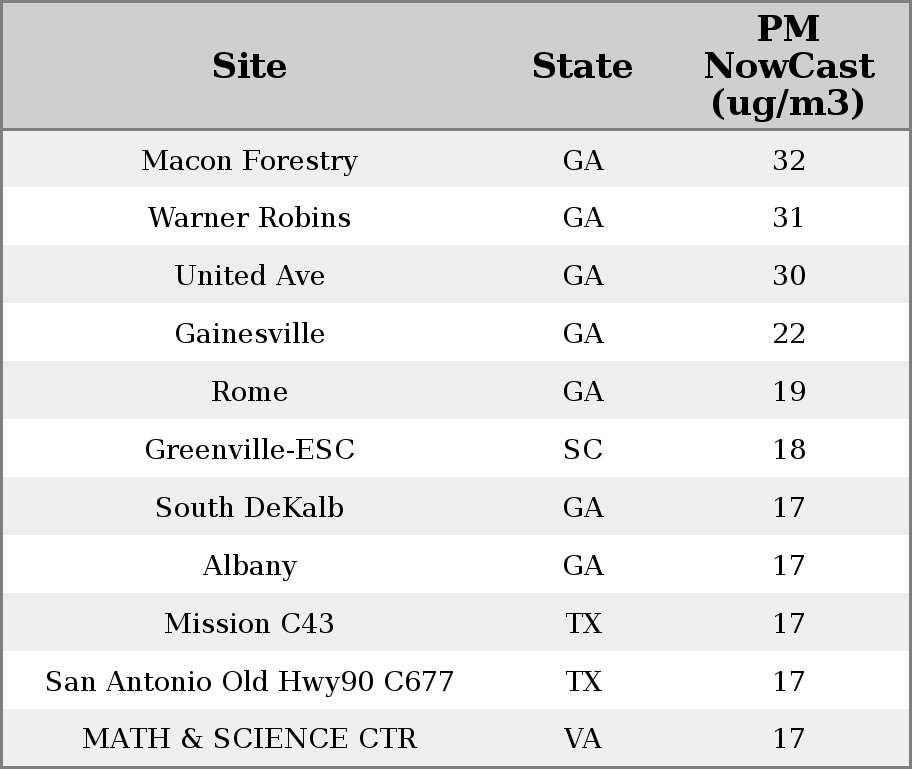Click the United Ave site name
This screenshot has height=769, width=912.
pos(249,276)
